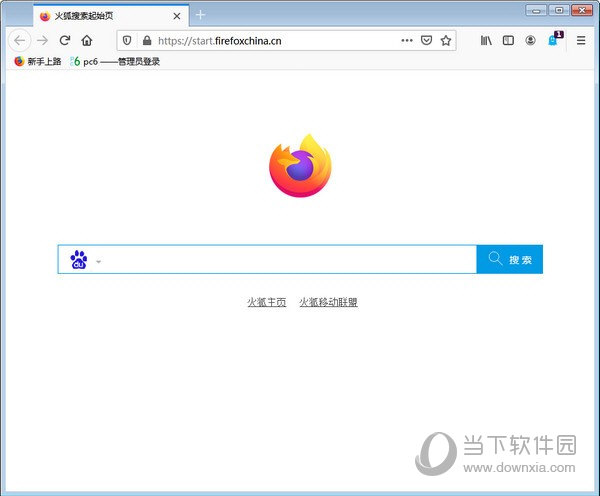This screenshot has height=496, width=600.
Task: Click the blue 搜索 search button
Action: 510,259
